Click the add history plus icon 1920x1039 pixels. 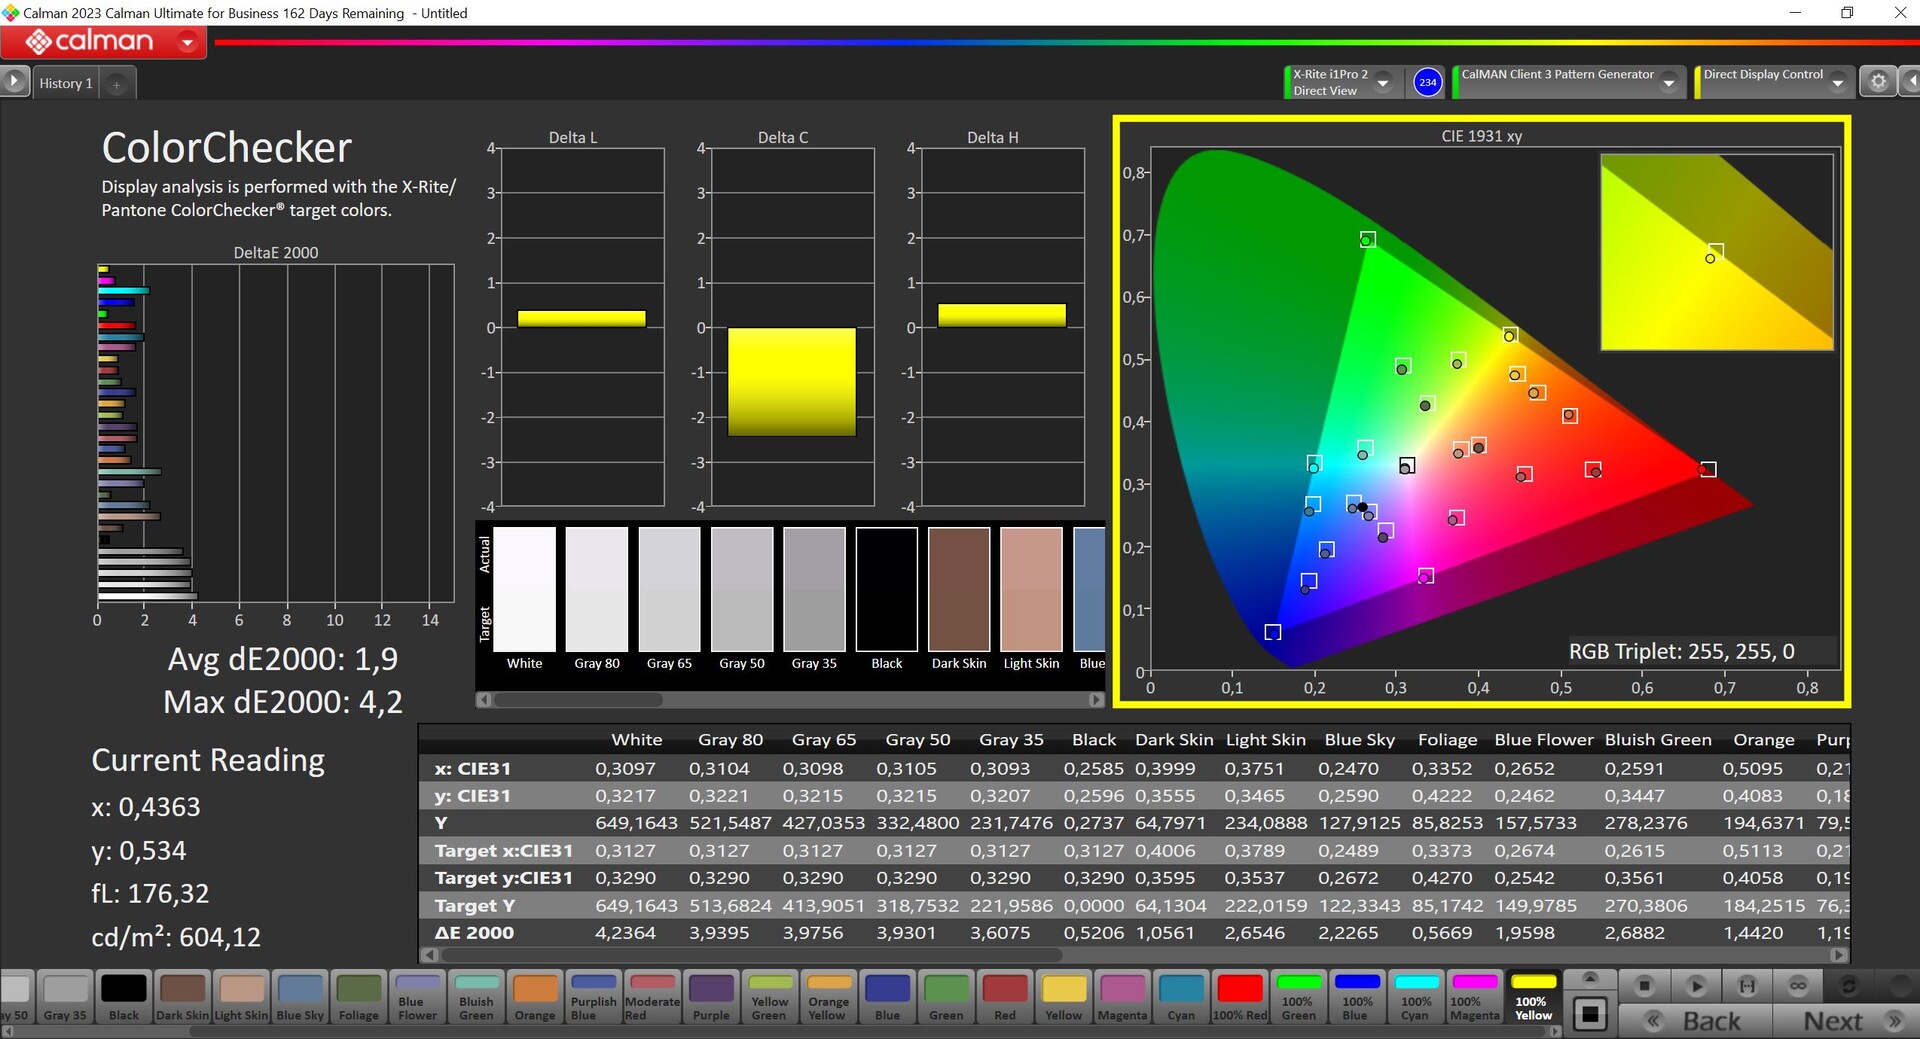pos(117,85)
